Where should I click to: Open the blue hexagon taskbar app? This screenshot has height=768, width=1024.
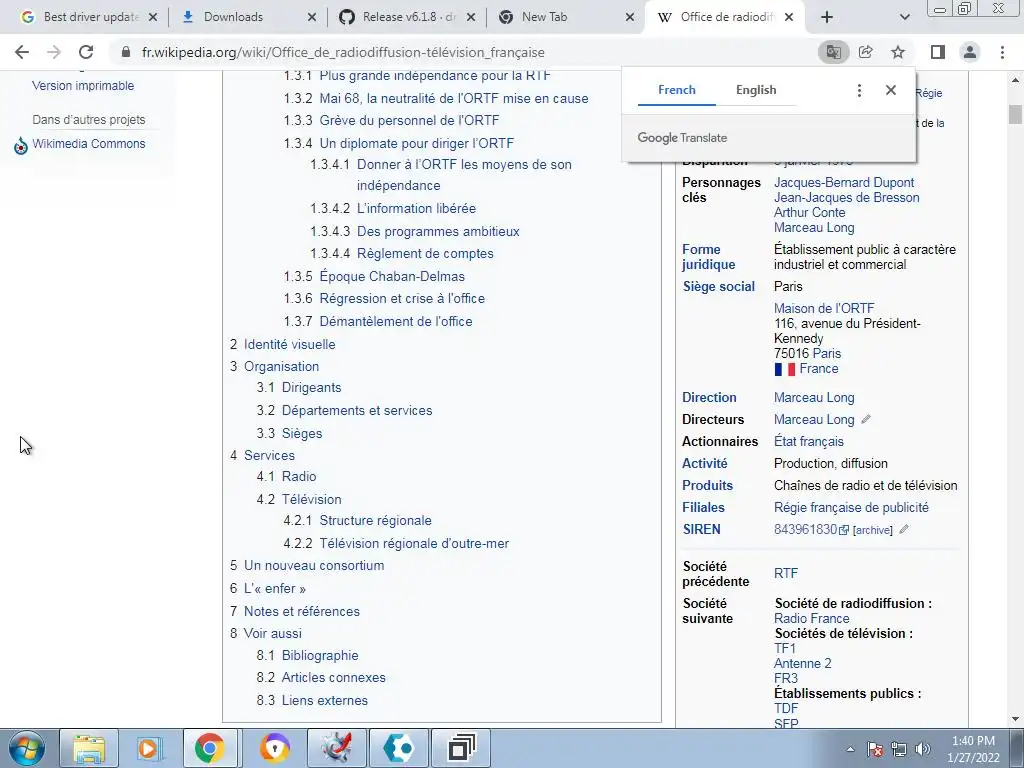click(x=398, y=748)
